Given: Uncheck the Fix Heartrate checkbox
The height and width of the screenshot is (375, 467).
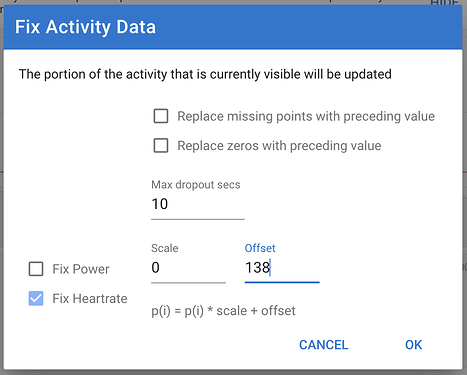Looking at the screenshot, I should click(x=36, y=298).
